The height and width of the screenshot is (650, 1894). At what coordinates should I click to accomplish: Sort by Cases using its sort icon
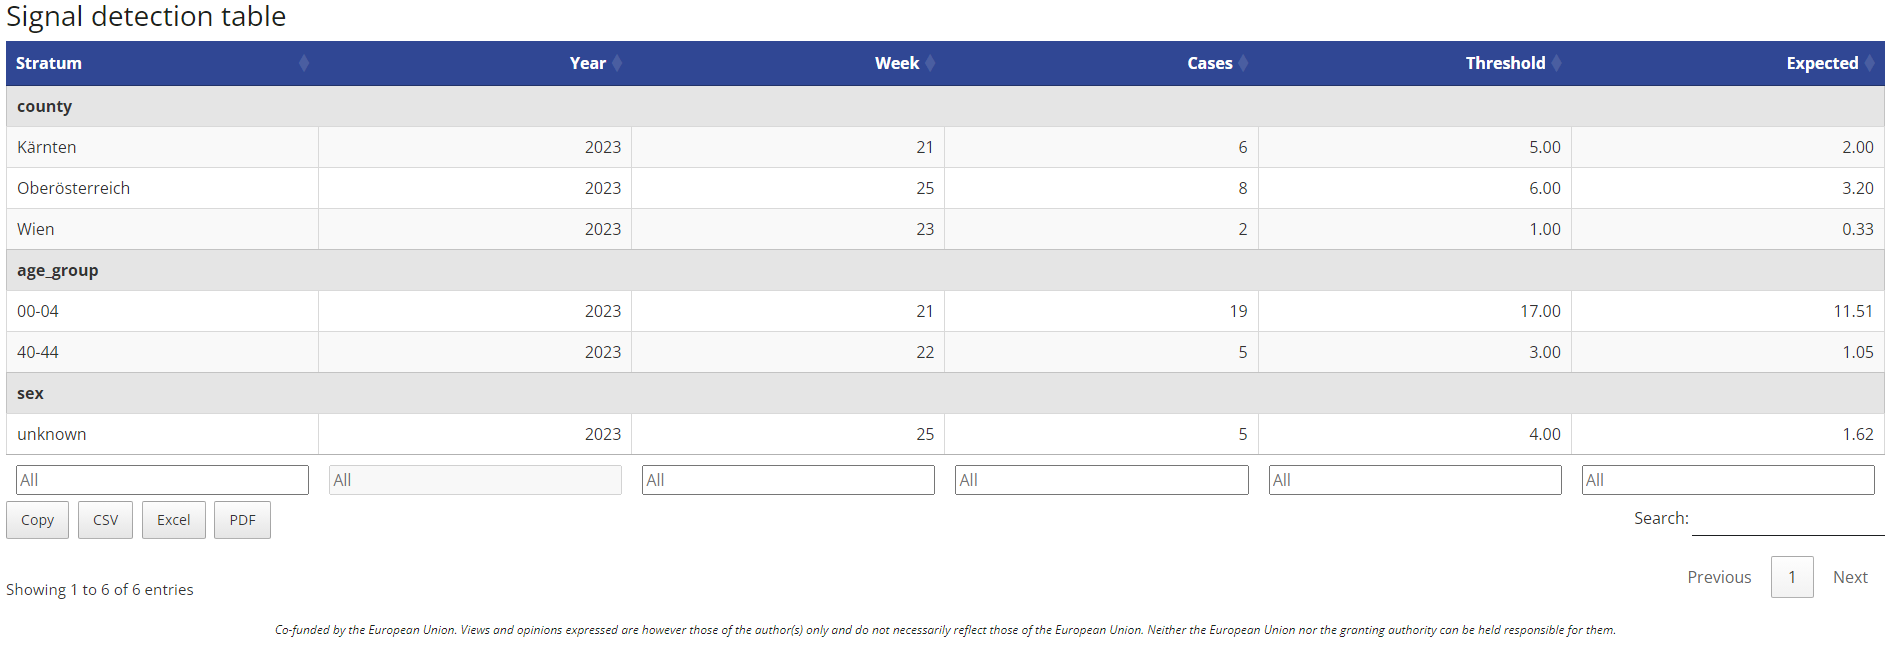pos(1243,63)
